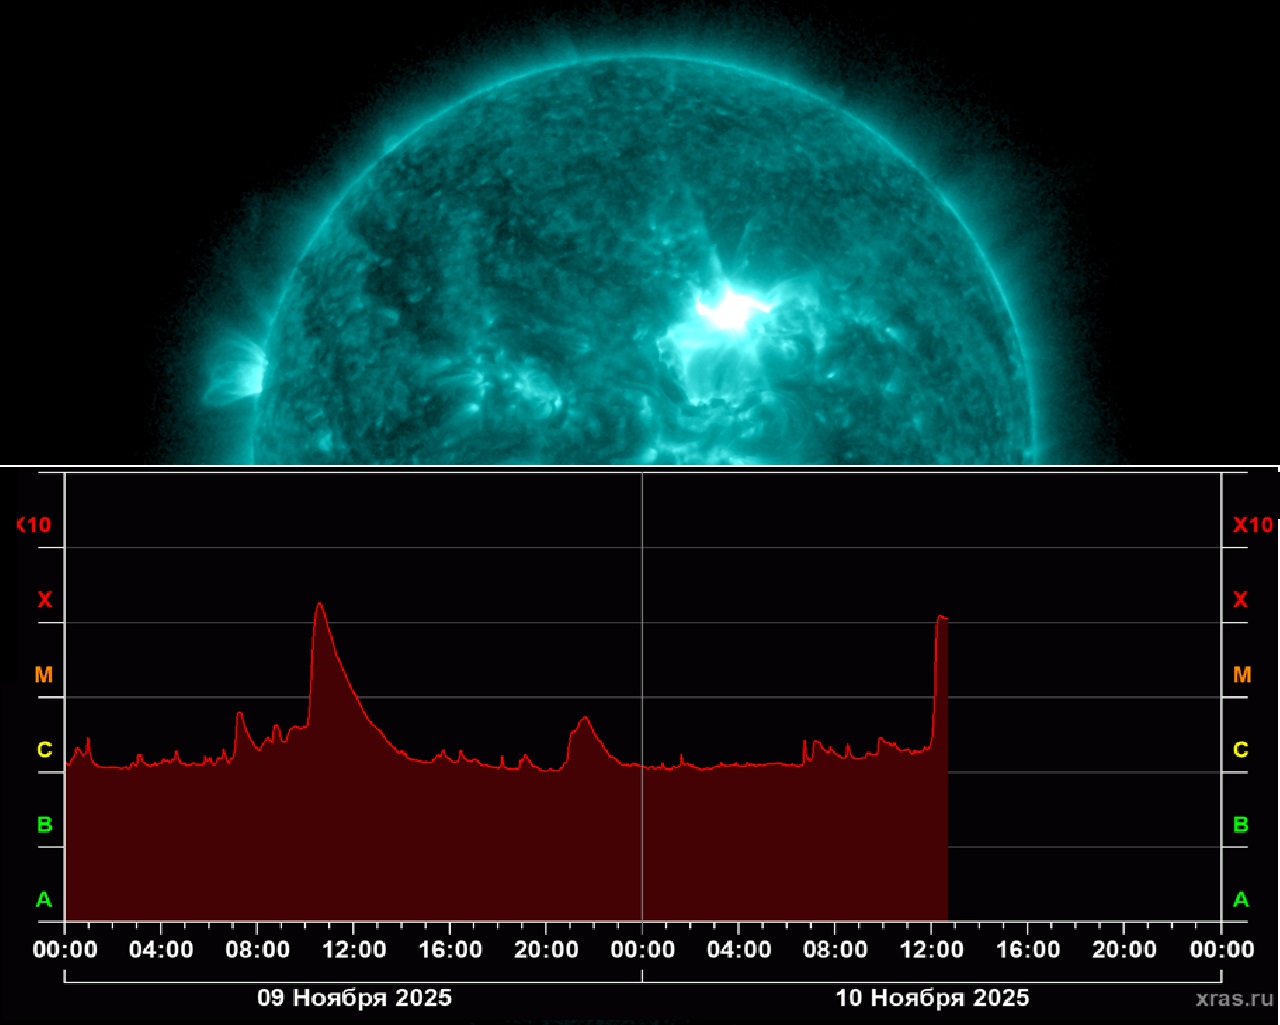Click the bright flare region on the Sun
Viewport: 1280px width, 1025px height.
click(x=732, y=310)
